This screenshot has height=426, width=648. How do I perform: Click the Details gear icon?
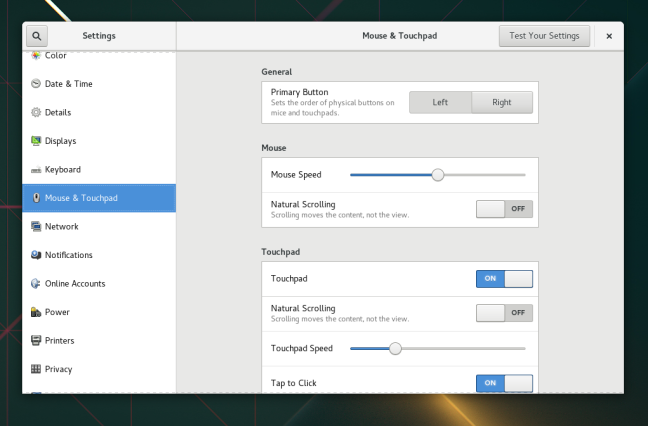point(36,112)
